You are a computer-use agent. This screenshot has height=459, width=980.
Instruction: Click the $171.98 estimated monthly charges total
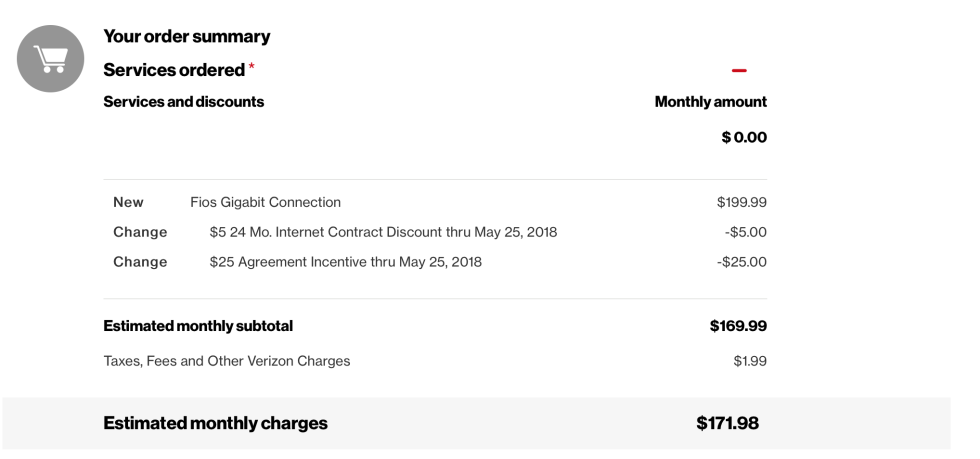coord(728,423)
